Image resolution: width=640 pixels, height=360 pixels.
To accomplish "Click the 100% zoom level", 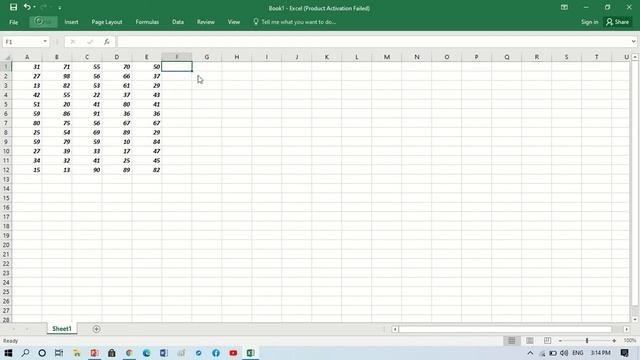I will point(629,340).
